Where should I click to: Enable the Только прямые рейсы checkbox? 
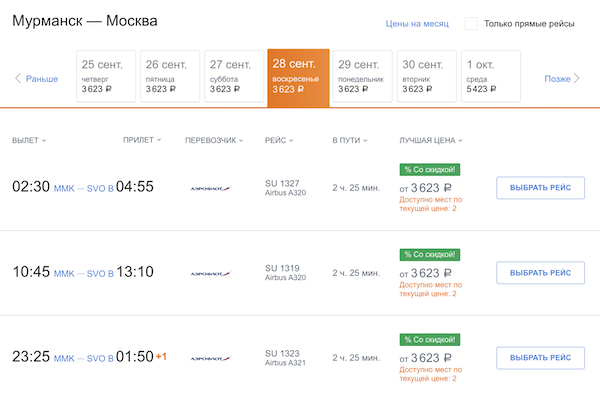[471, 24]
